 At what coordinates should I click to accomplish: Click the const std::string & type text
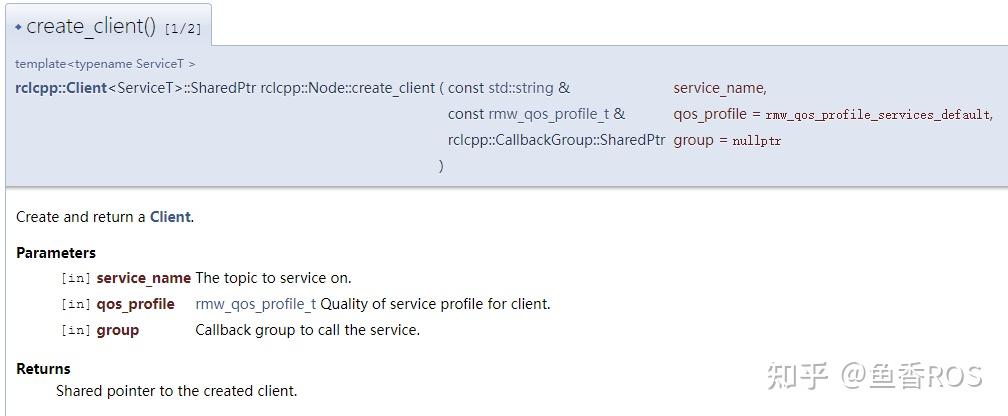tap(509, 88)
